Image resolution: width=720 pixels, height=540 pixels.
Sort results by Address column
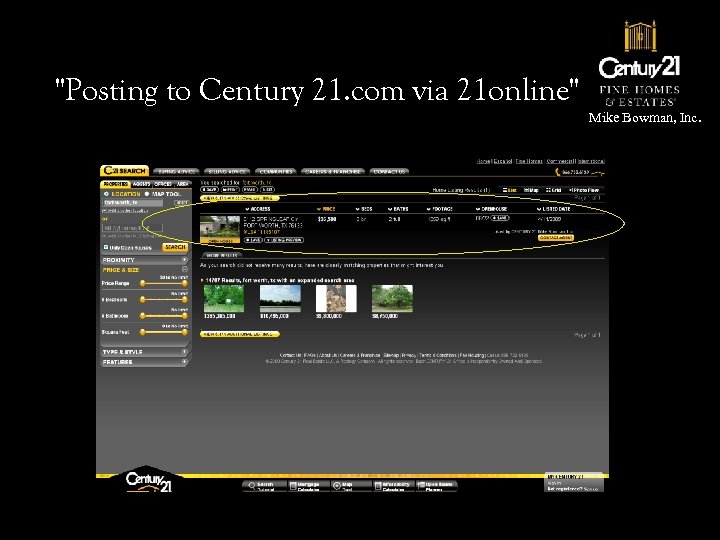[x=258, y=209]
